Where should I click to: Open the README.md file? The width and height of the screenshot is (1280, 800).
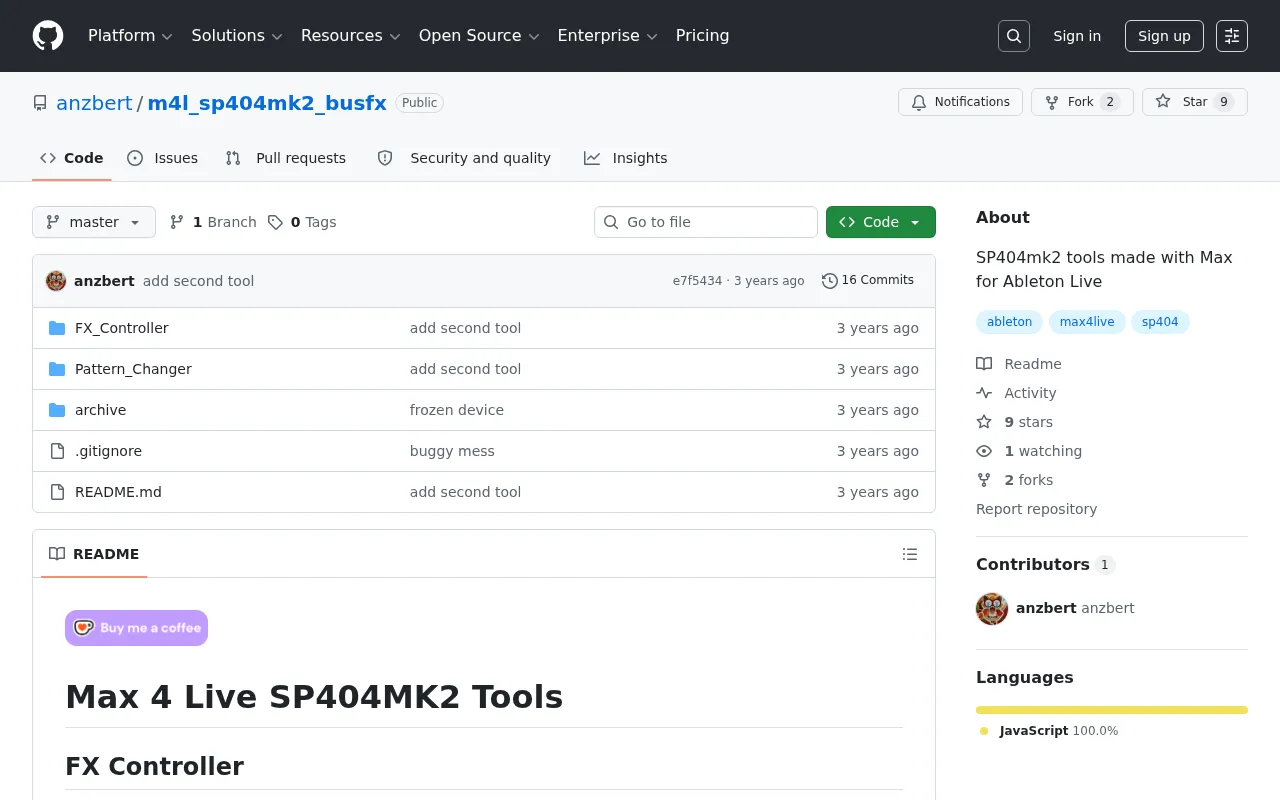coord(118,492)
